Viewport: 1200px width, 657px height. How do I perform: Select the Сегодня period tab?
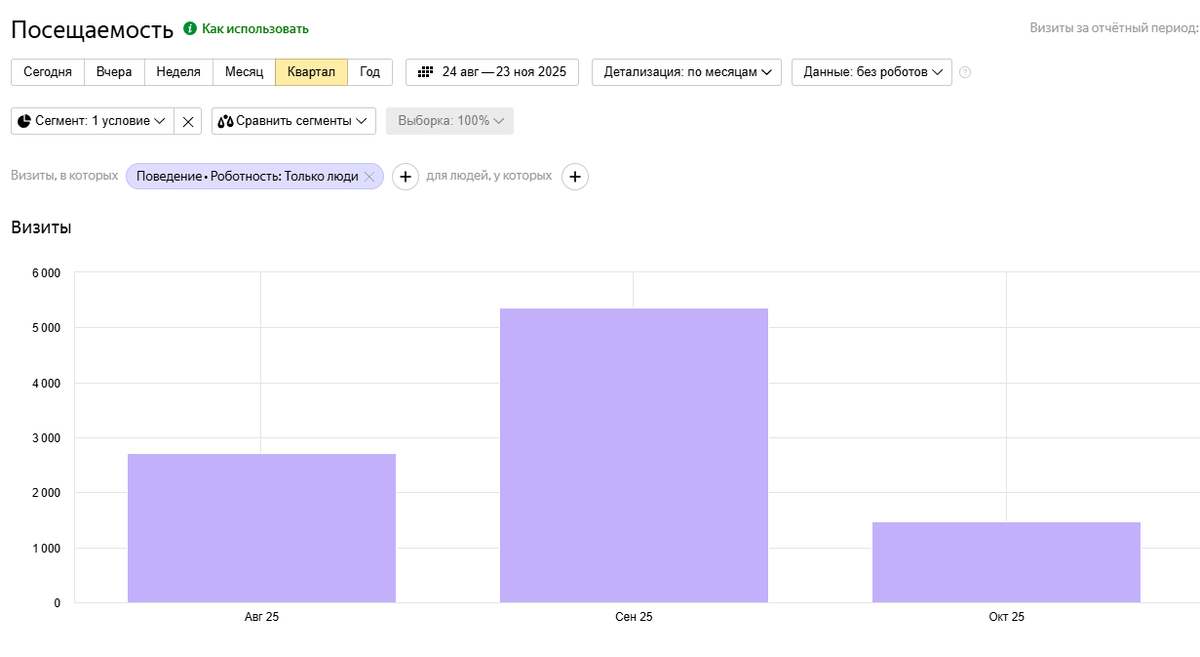48,72
